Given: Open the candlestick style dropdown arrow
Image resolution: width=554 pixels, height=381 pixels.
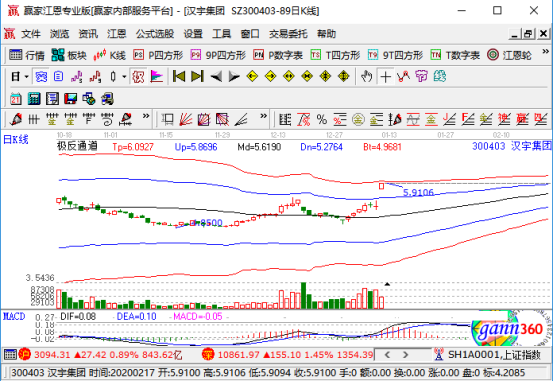Looking at the screenshot, I should click(x=124, y=76).
